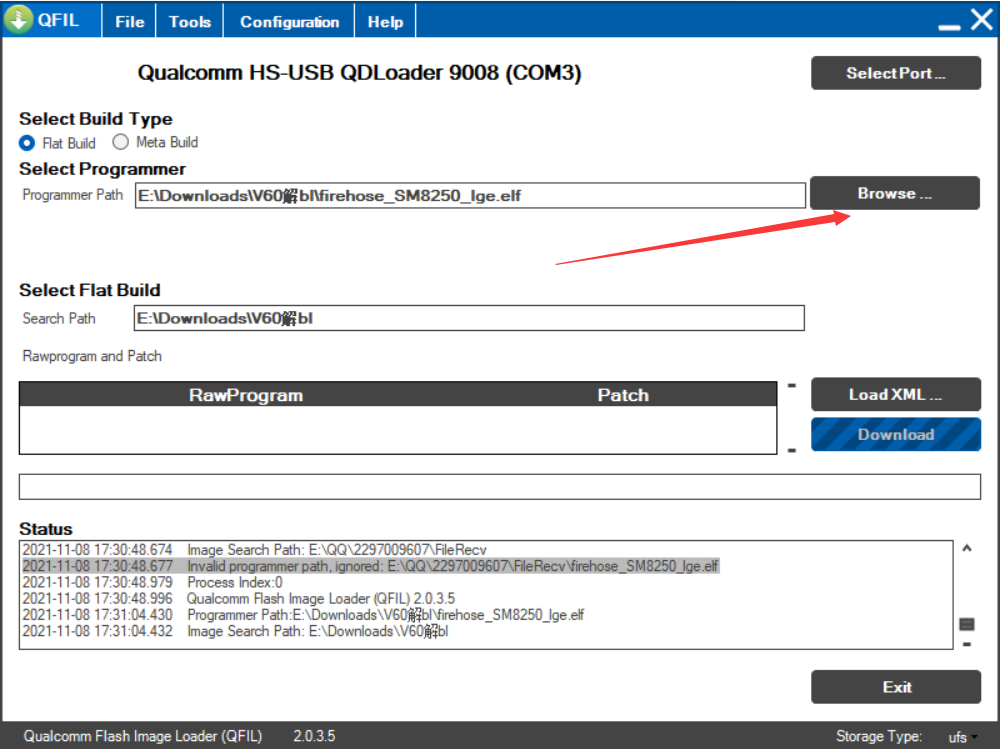
Task: Minimize the QFIL window
Action: tap(949, 22)
